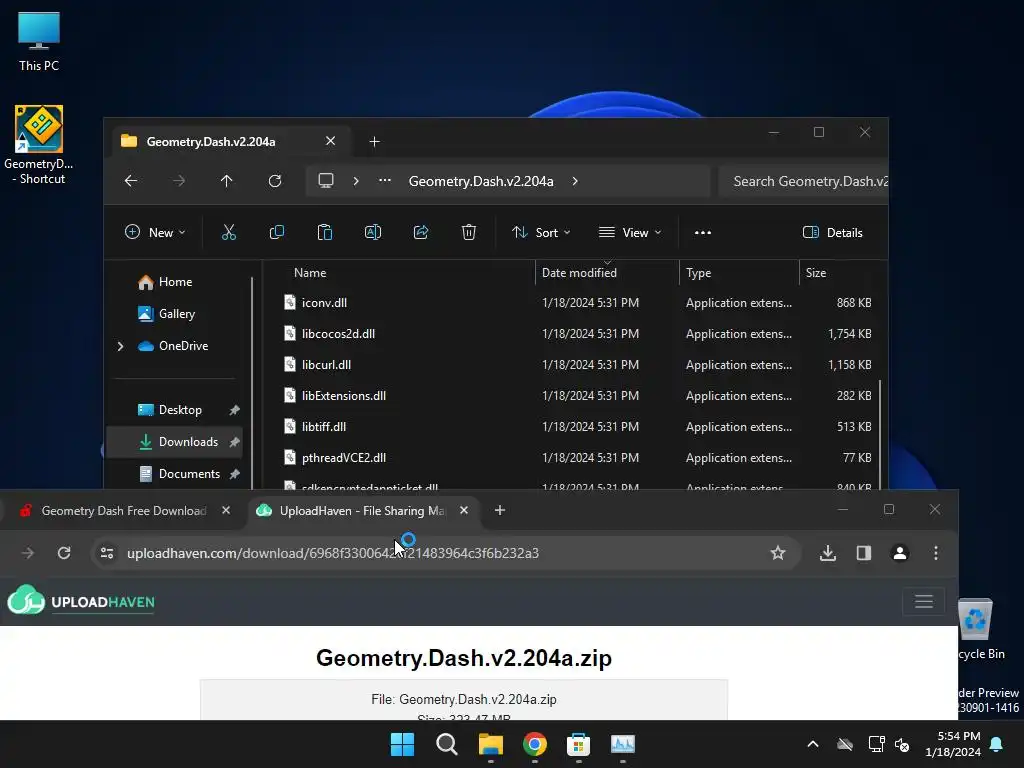The height and width of the screenshot is (768, 1024).
Task: Open the Chrome three-dot menu
Action: 936,554
